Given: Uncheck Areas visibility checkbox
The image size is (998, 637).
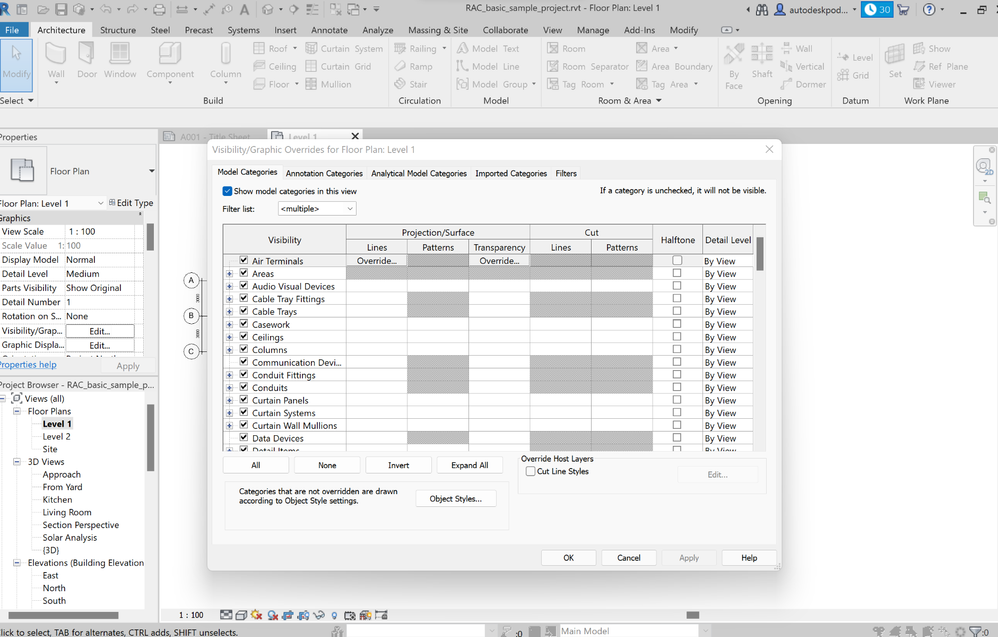Looking at the screenshot, I should [x=243, y=273].
